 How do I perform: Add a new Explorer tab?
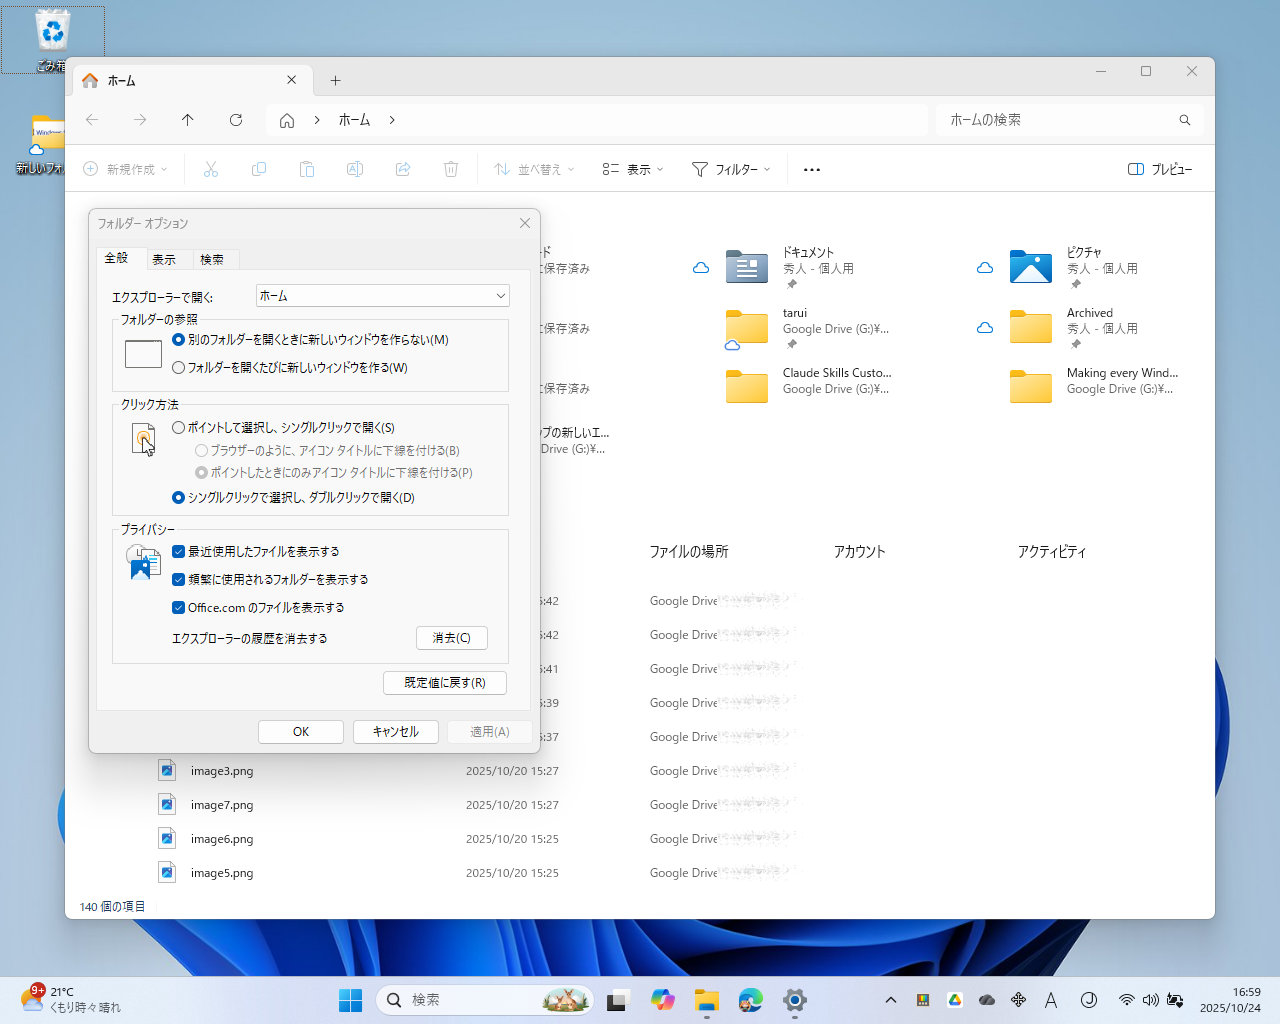point(336,80)
